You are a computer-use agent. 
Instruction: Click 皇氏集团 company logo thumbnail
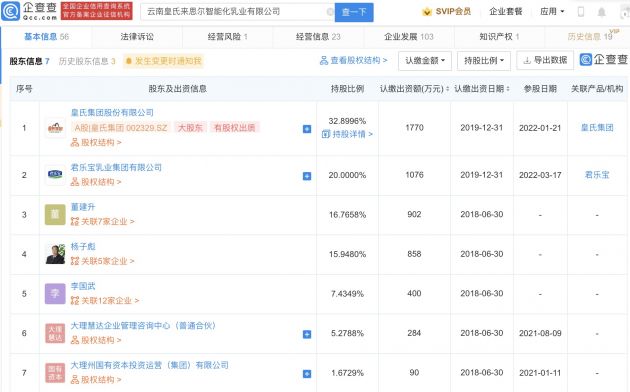click(55, 128)
